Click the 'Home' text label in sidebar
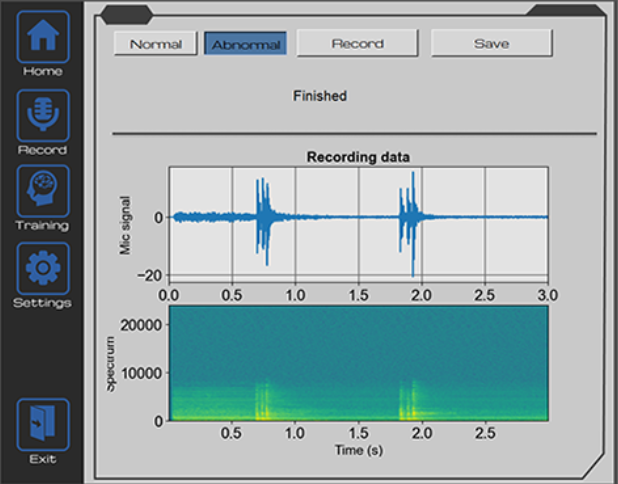Viewport: 618px width, 484px height. click(x=43, y=72)
